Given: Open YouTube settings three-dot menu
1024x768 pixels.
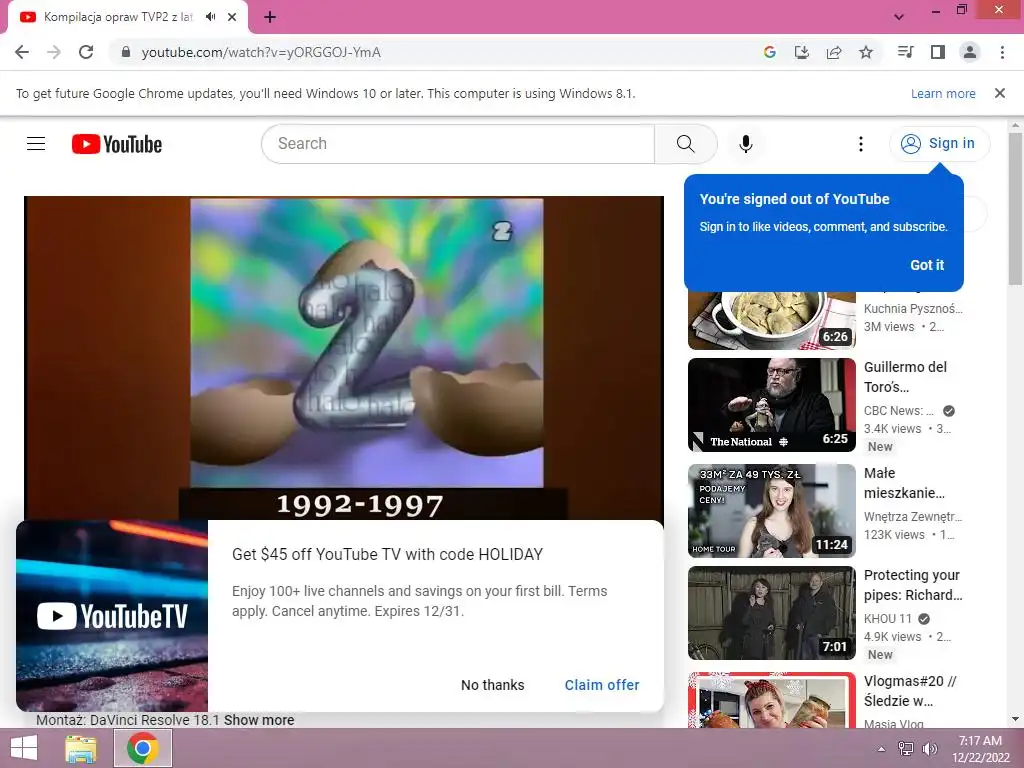Looking at the screenshot, I should coord(861,144).
